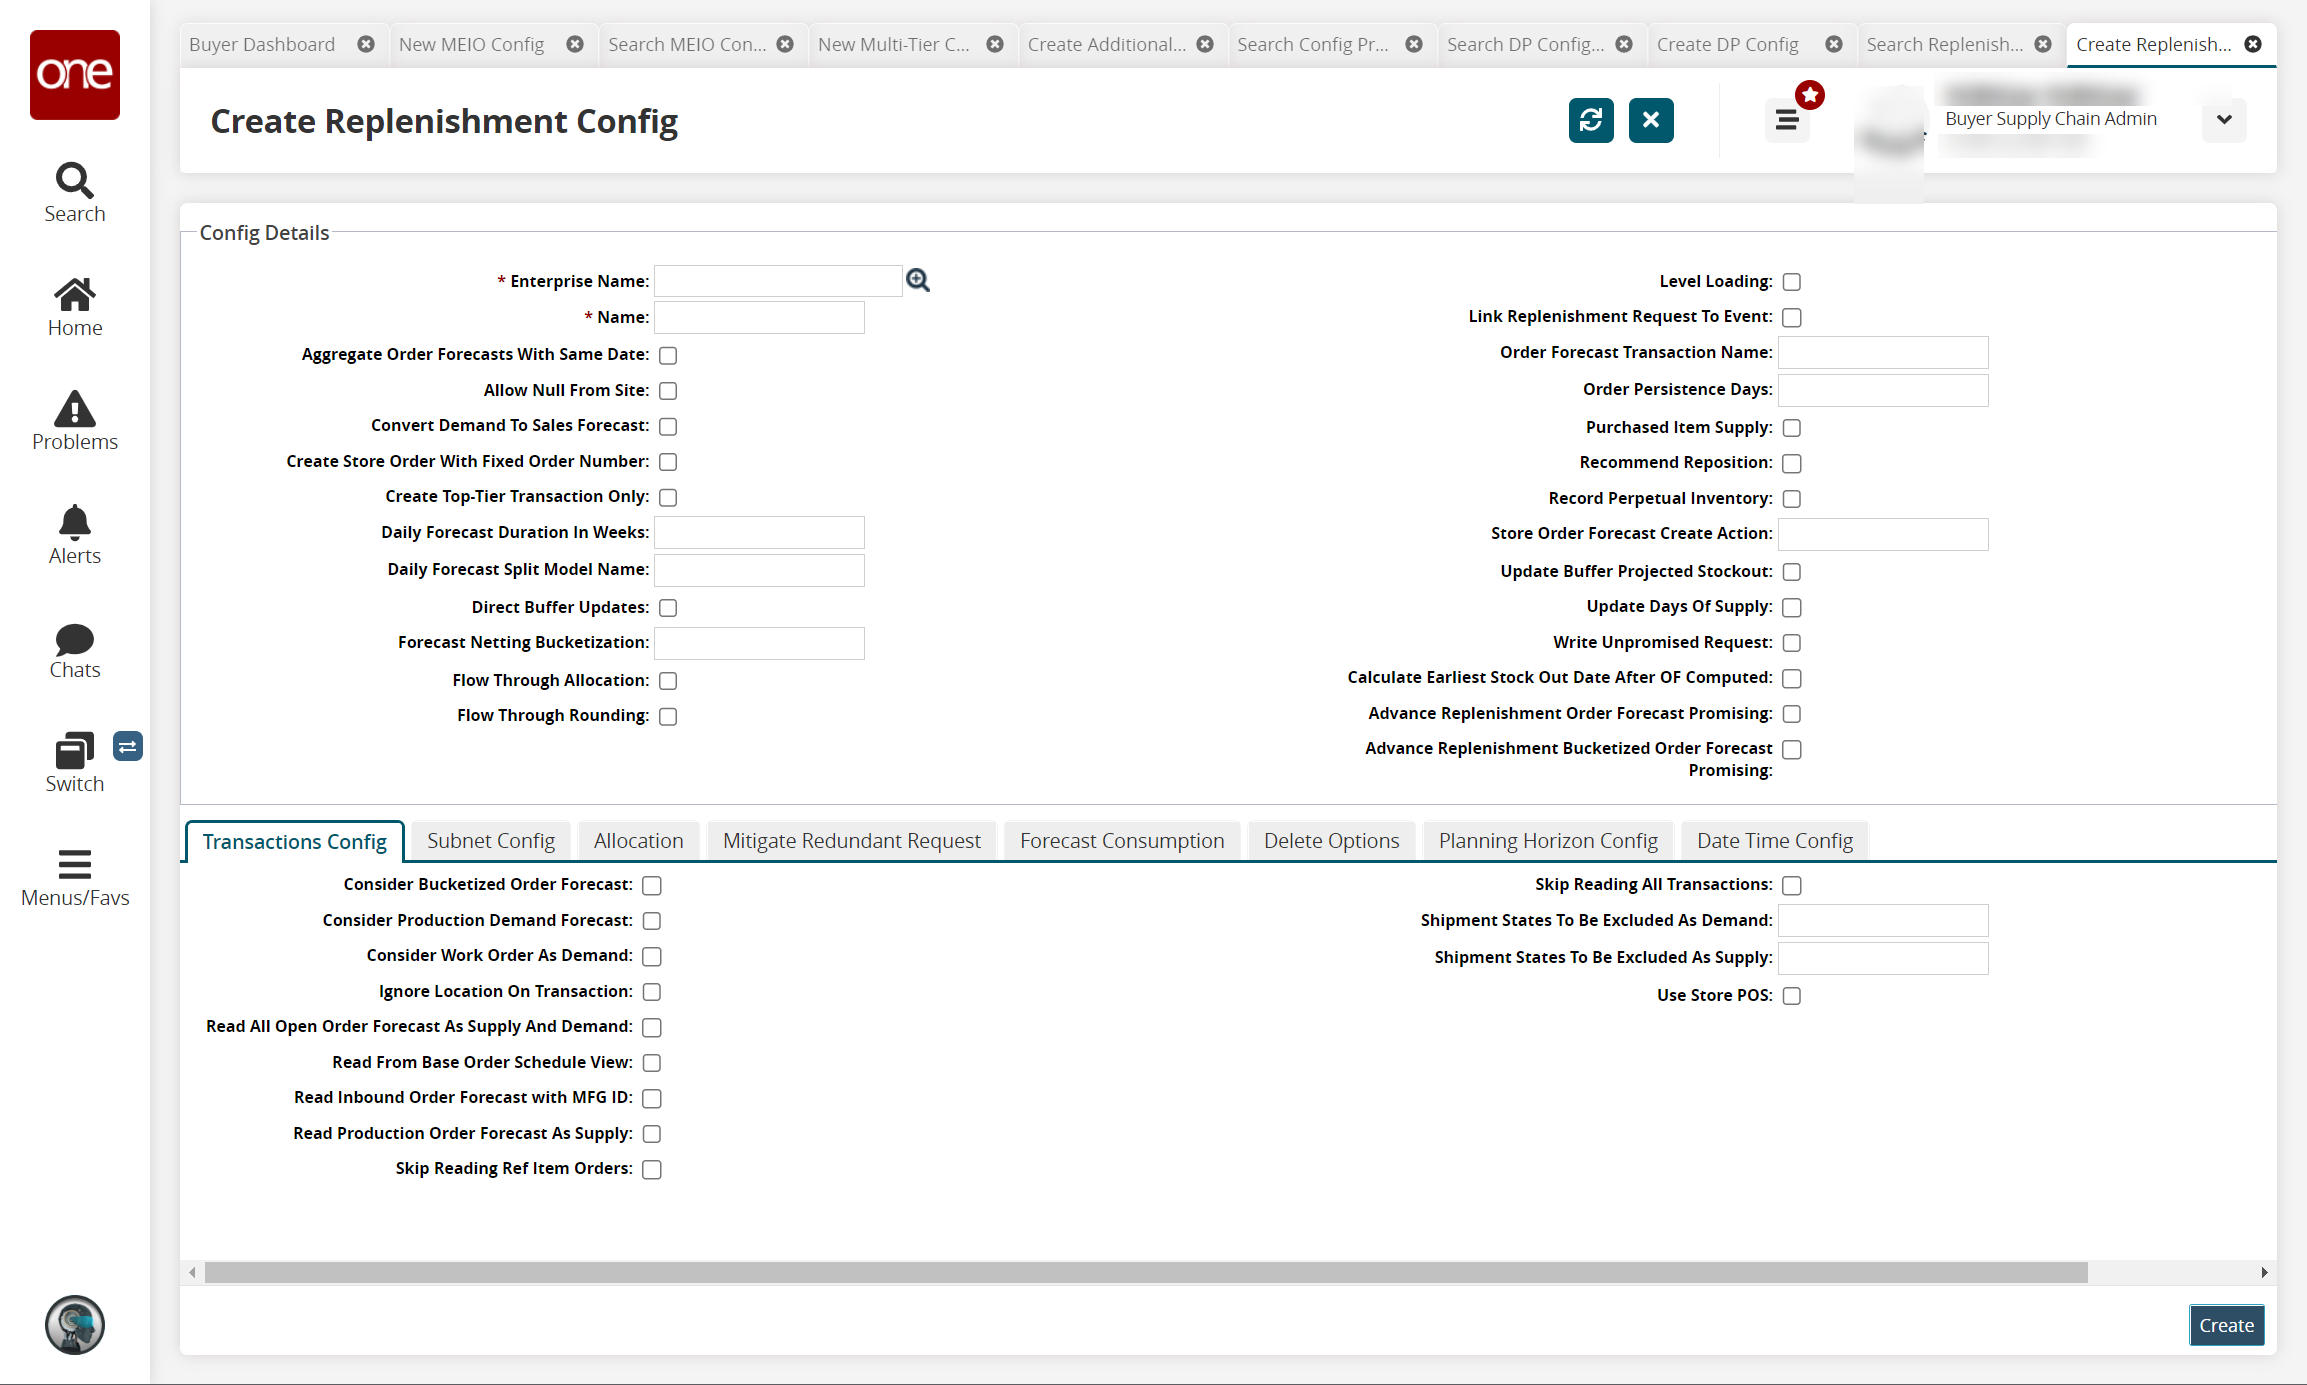Switch to the Subnet Config tab
Screen dimensions: 2307x1385
[x=490, y=841]
